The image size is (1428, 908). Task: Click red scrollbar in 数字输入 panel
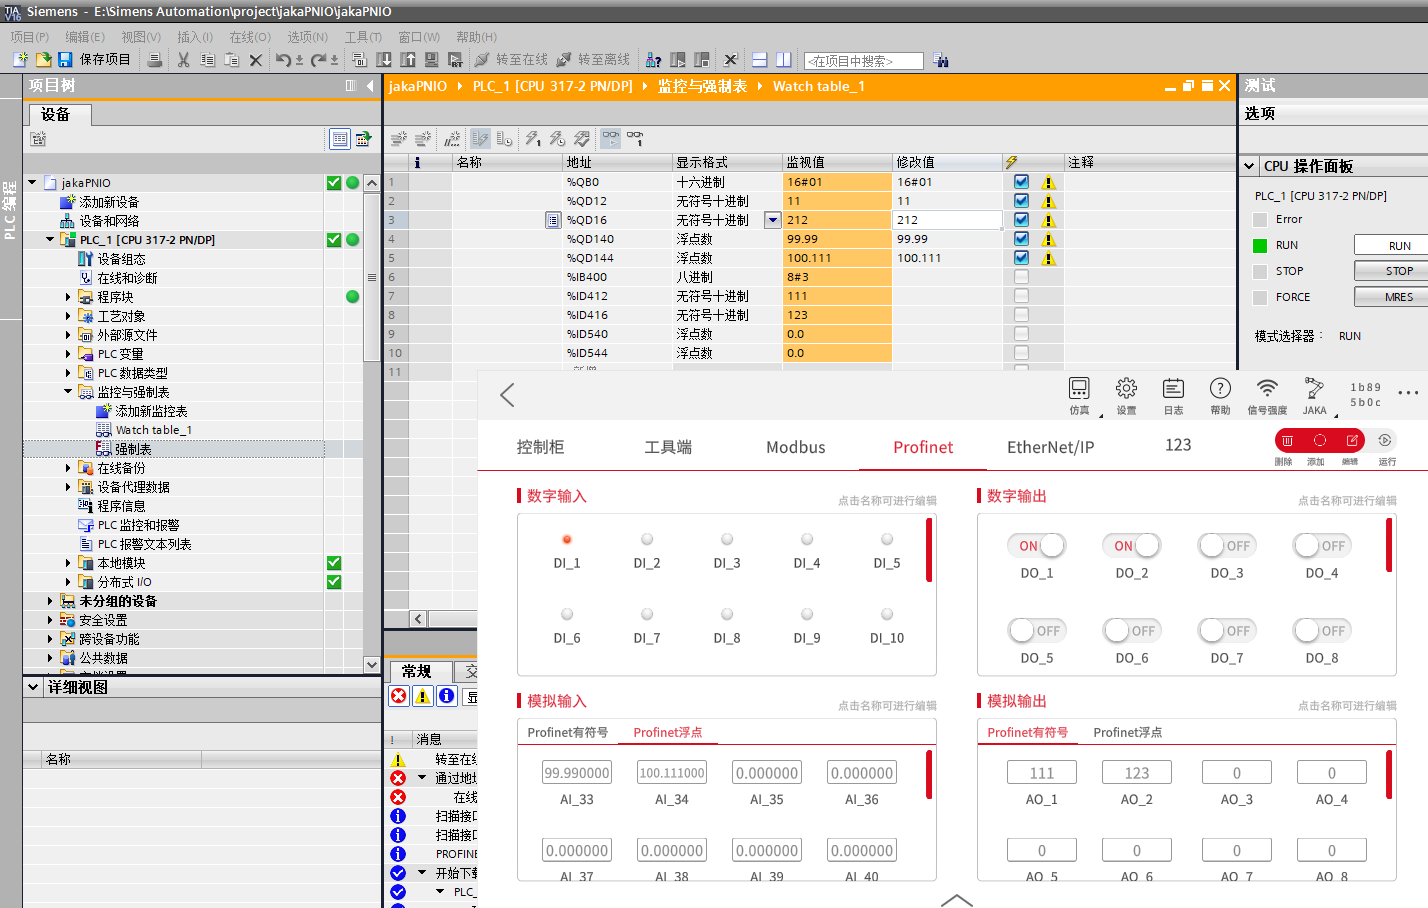(x=930, y=549)
